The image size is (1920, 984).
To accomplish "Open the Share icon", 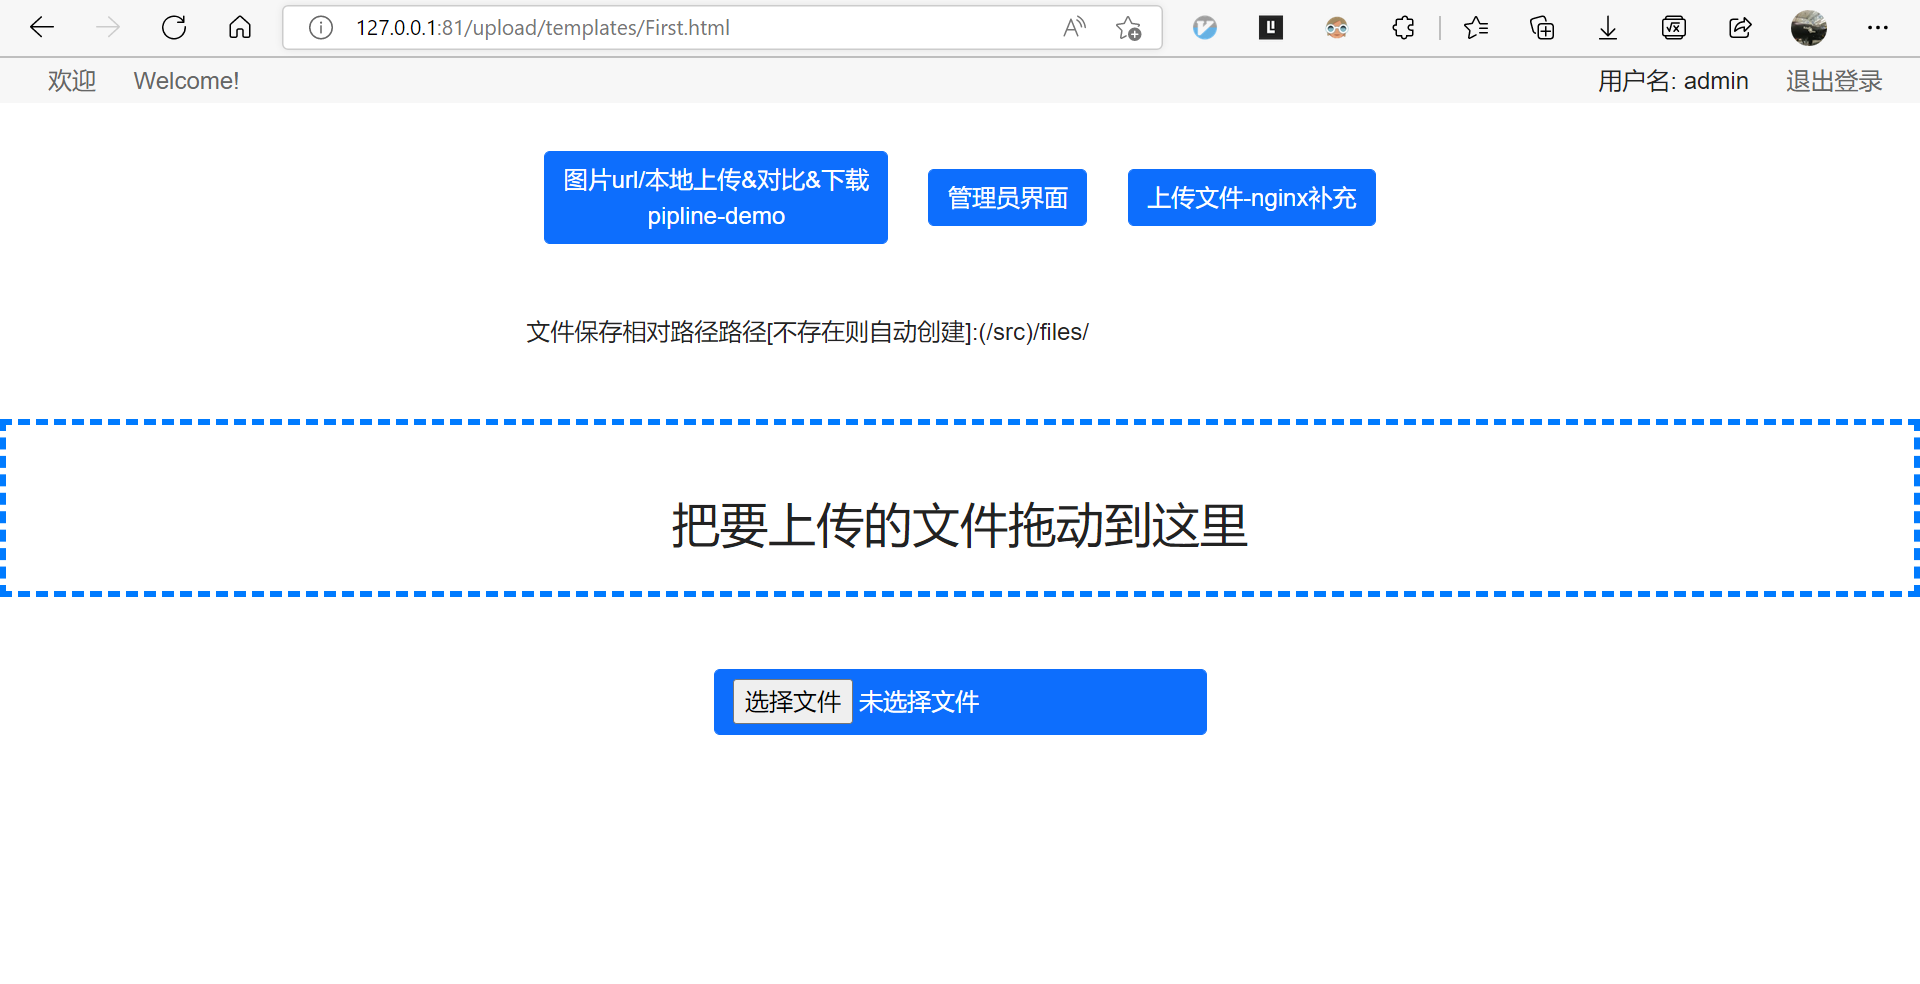I will [x=1740, y=28].
